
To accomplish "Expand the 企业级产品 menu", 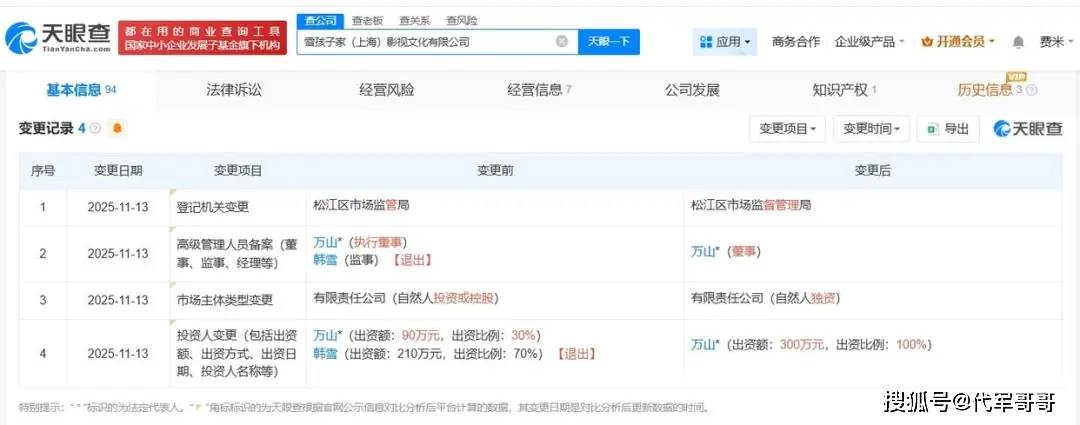I will (870, 42).
